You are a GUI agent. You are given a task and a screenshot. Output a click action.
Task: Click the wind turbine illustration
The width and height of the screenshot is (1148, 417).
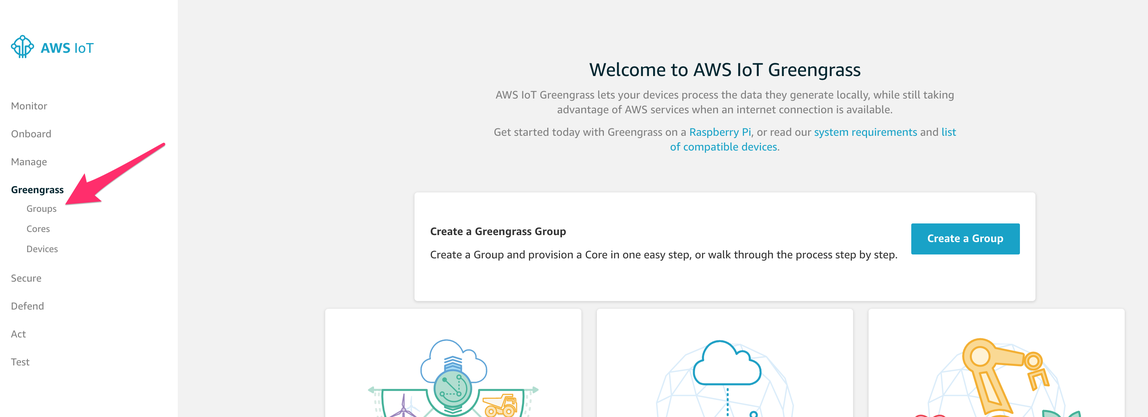pyautogui.click(x=402, y=406)
